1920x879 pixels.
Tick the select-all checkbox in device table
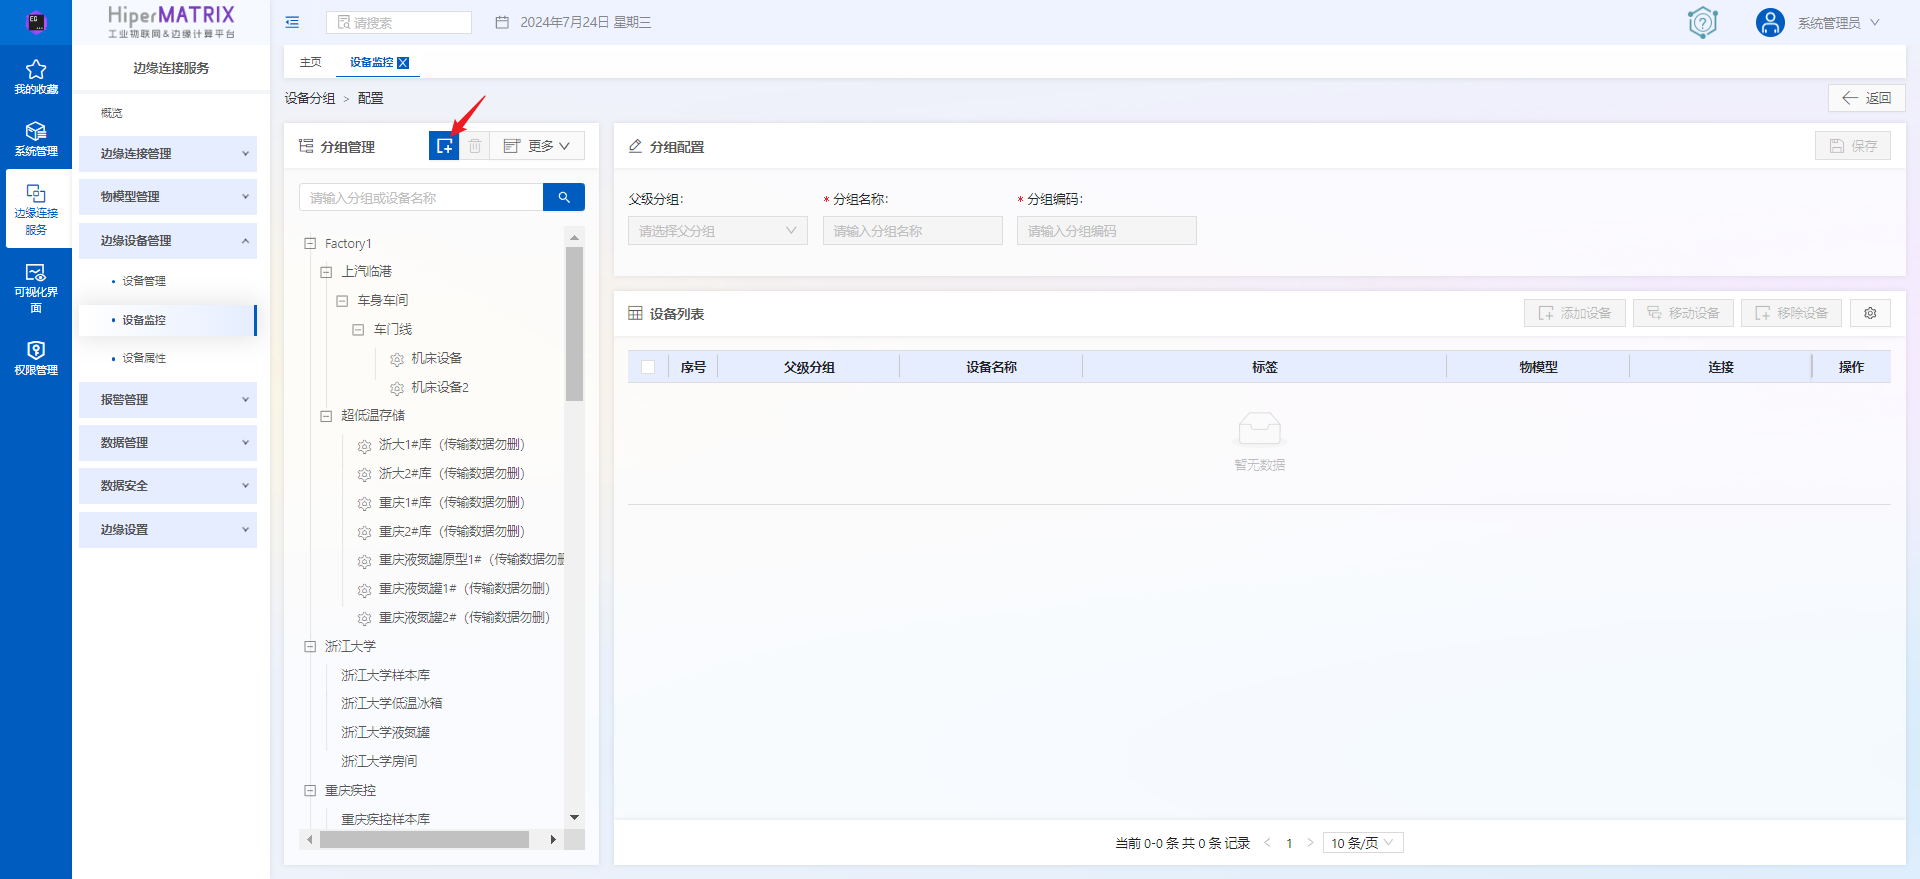click(648, 367)
